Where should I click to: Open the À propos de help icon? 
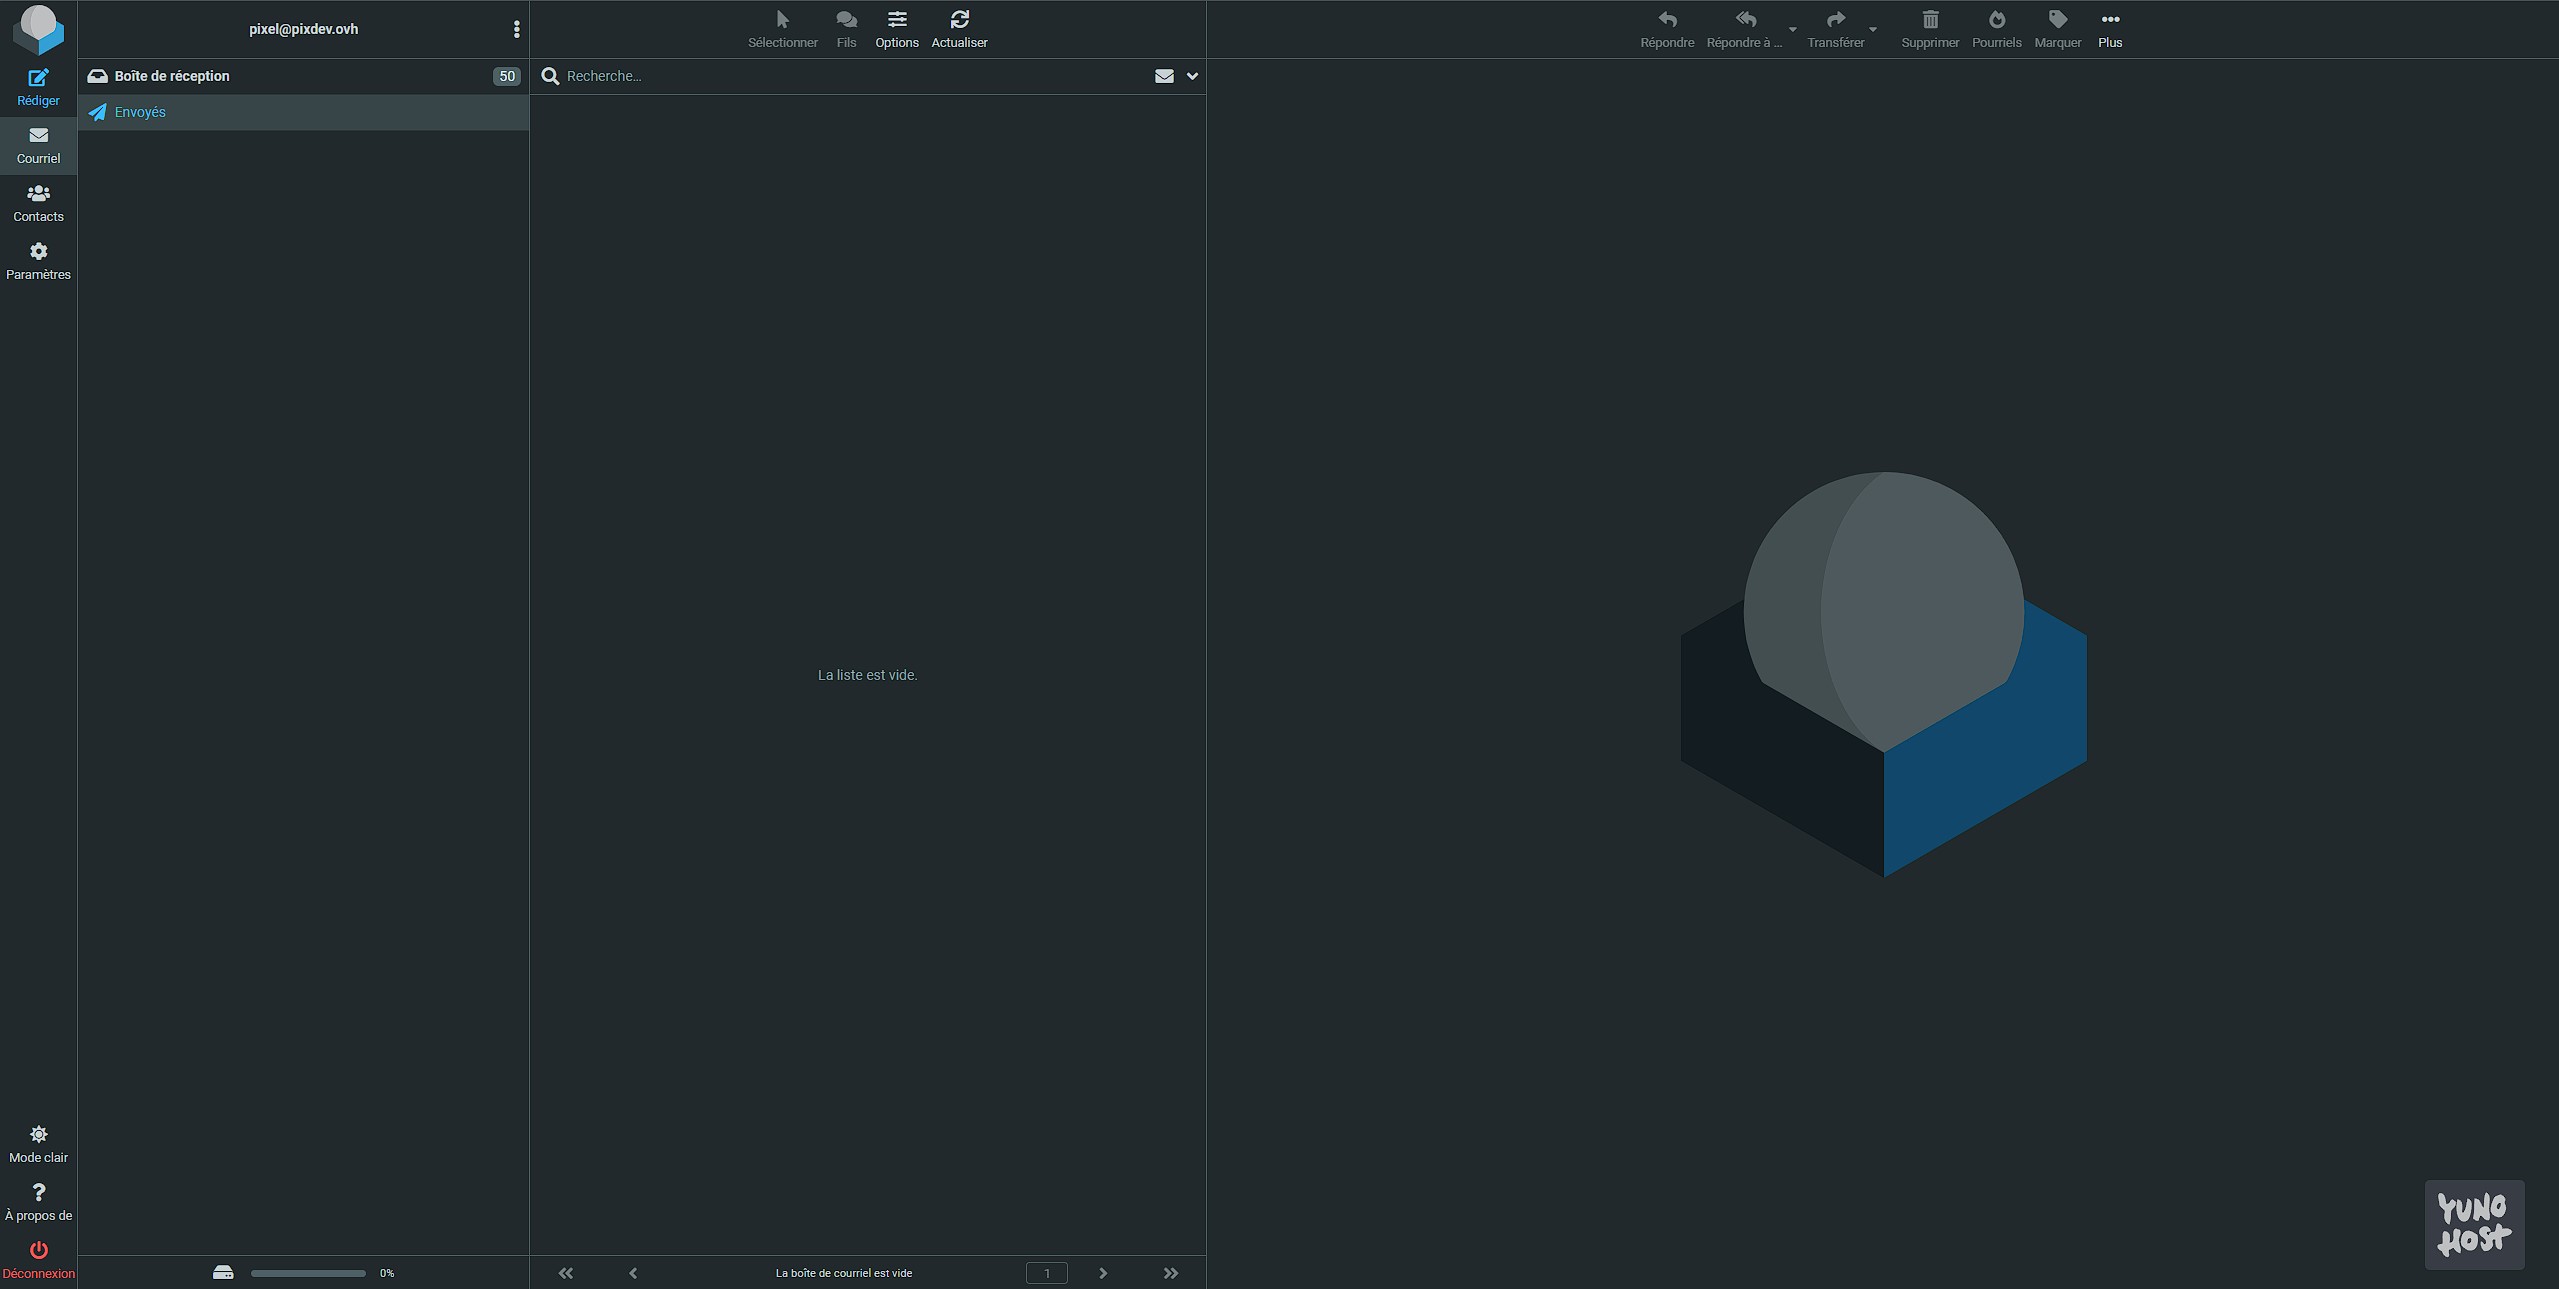click(x=38, y=1193)
